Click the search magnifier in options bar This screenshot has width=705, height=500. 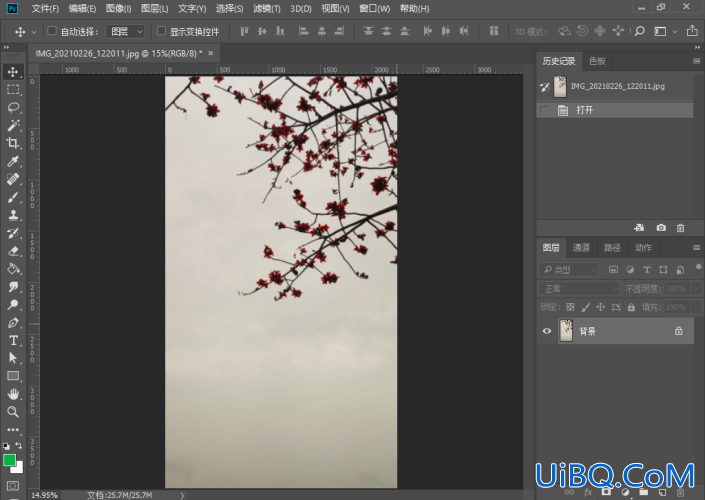[639, 31]
